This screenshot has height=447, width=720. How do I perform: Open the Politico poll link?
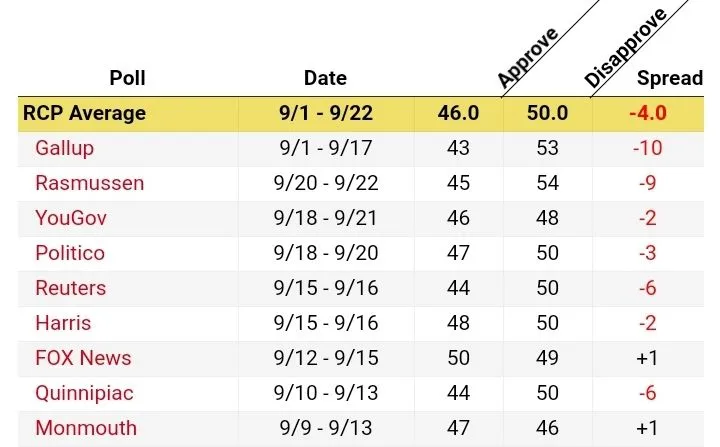click(70, 253)
